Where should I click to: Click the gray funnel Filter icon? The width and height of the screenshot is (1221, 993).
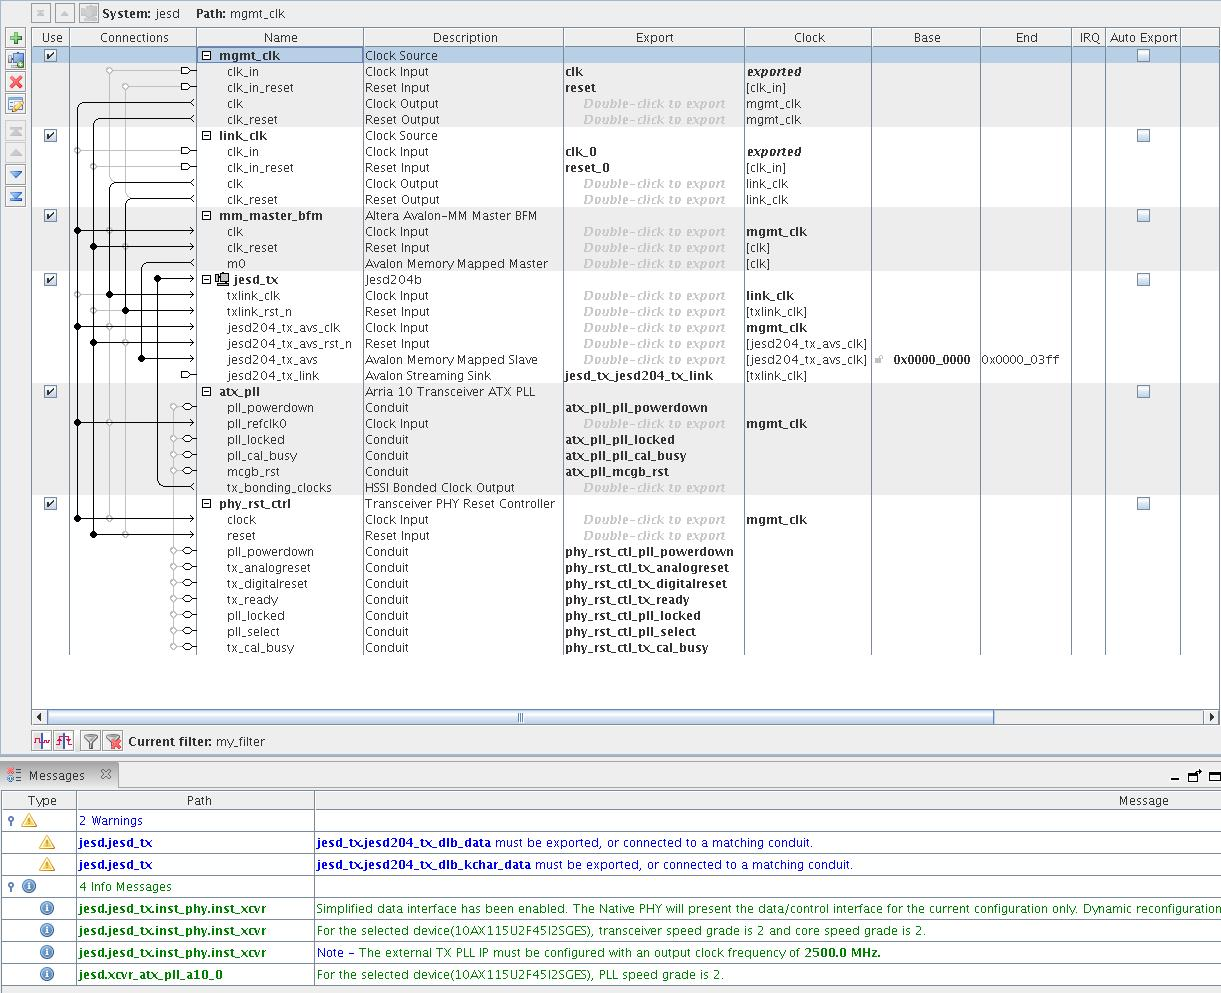coord(91,741)
